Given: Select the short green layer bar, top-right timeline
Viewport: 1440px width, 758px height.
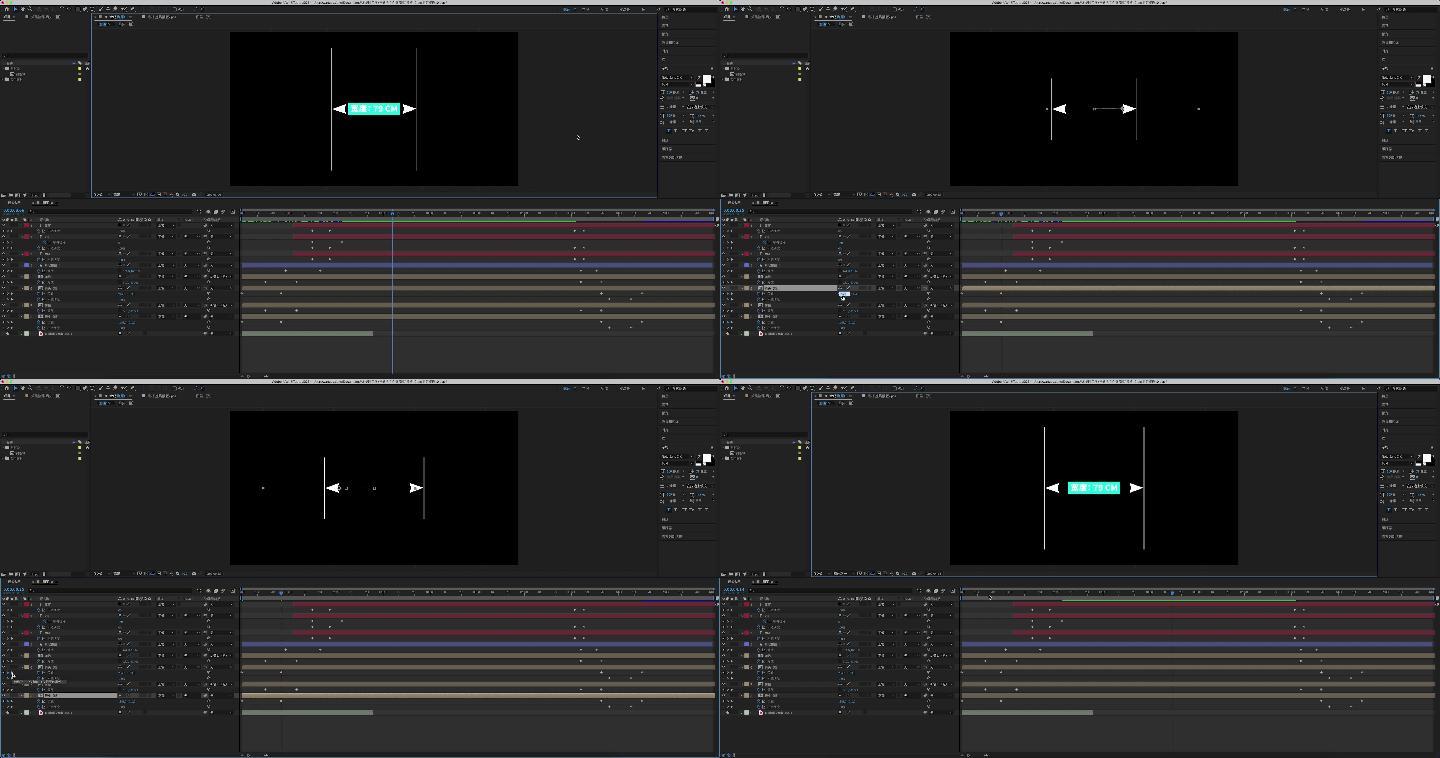Looking at the screenshot, I should [x=1027, y=333].
